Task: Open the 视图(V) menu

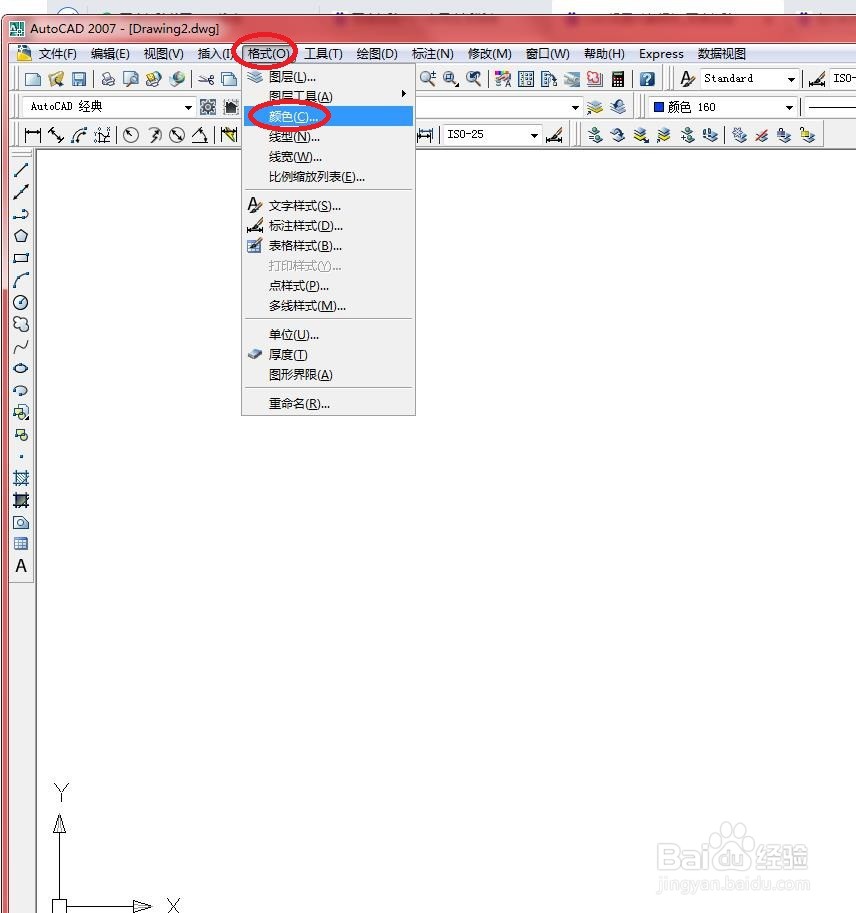Action: [x=164, y=54]
